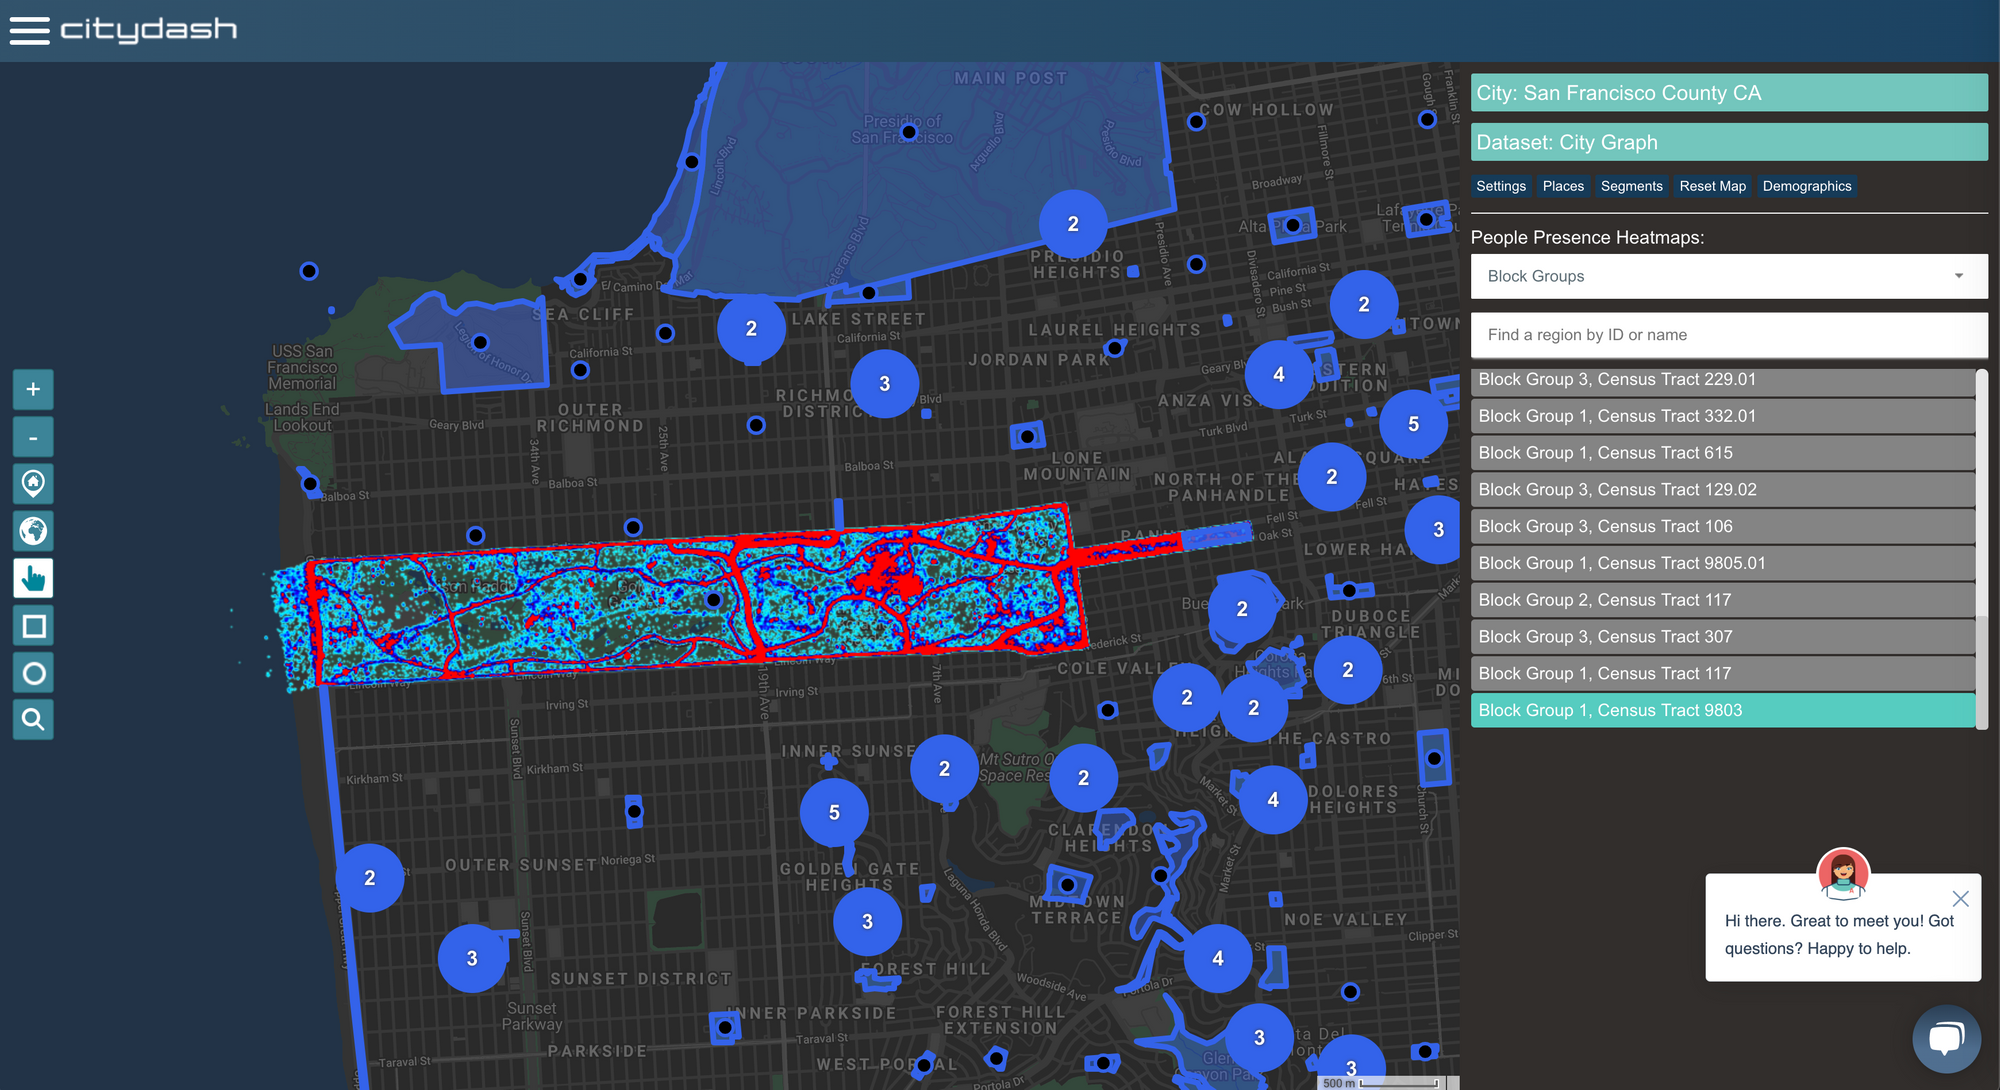The height and width of the screenshot is (1090, 2000).
Task: Open the Settings button
Action: point(1500,186)
